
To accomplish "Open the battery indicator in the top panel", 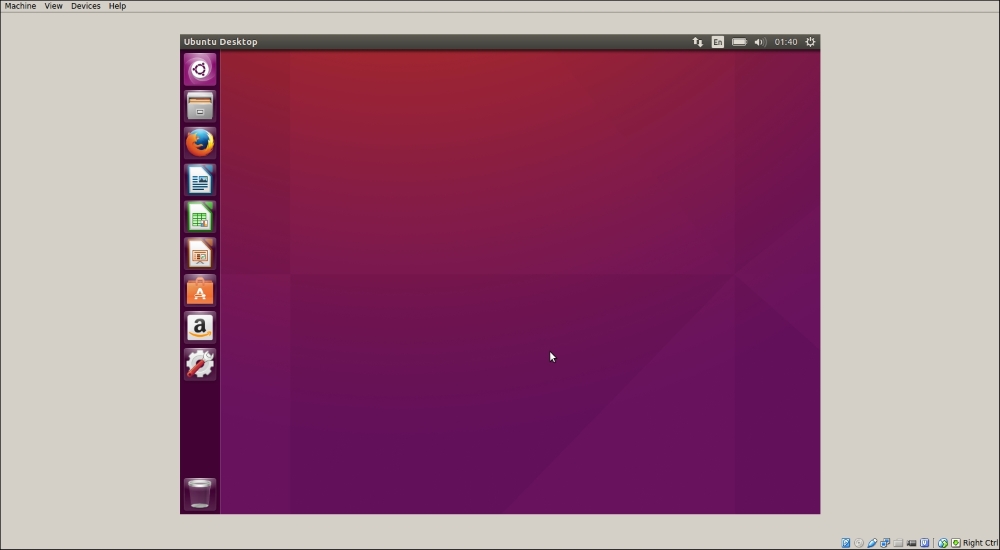I will pos(739,42).
